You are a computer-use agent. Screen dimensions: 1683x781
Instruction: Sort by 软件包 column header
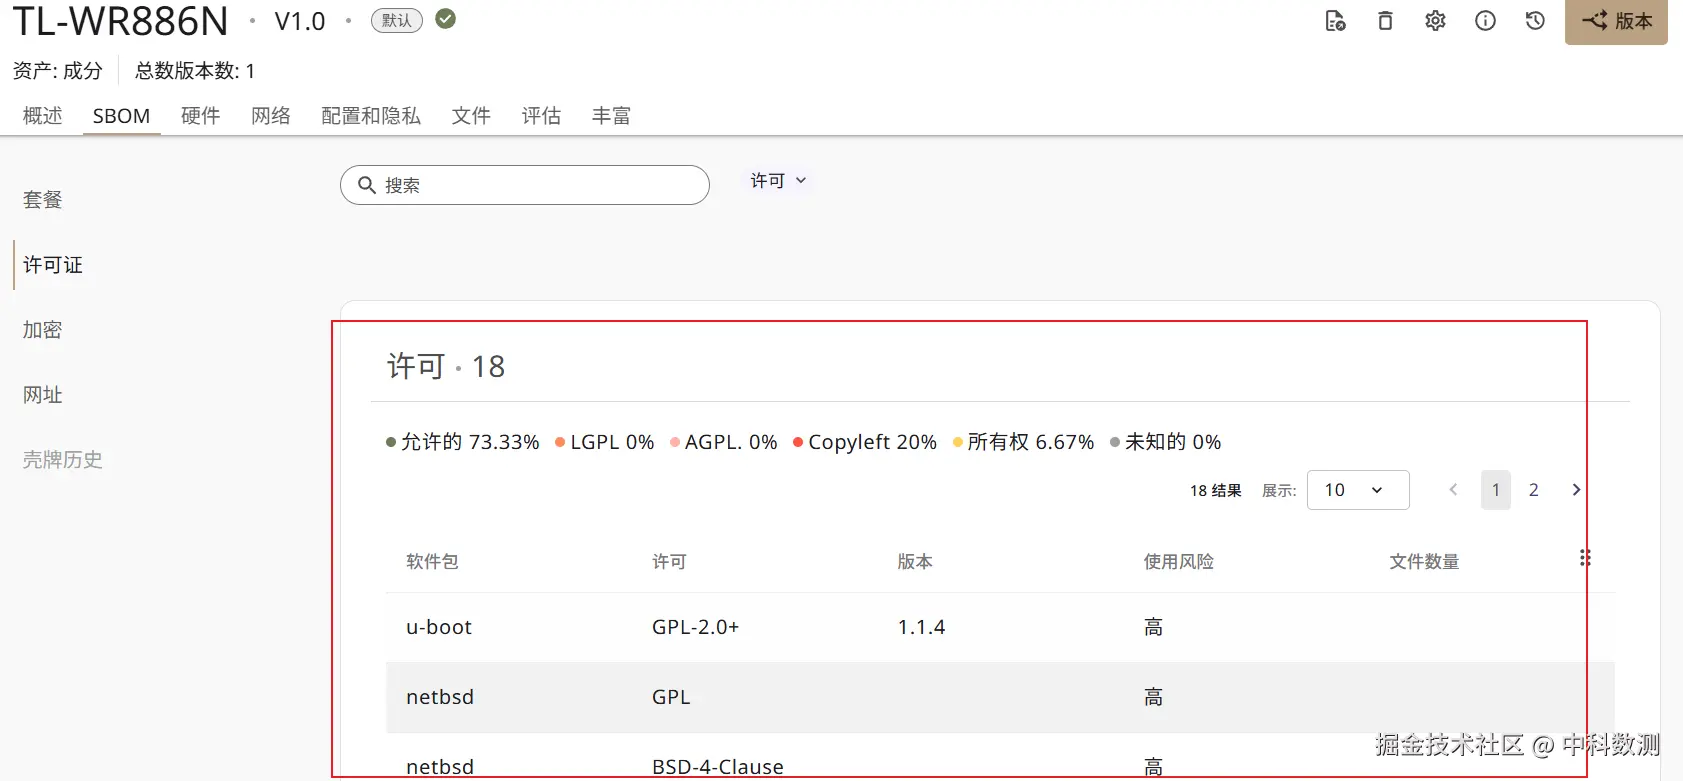(432, 562)
